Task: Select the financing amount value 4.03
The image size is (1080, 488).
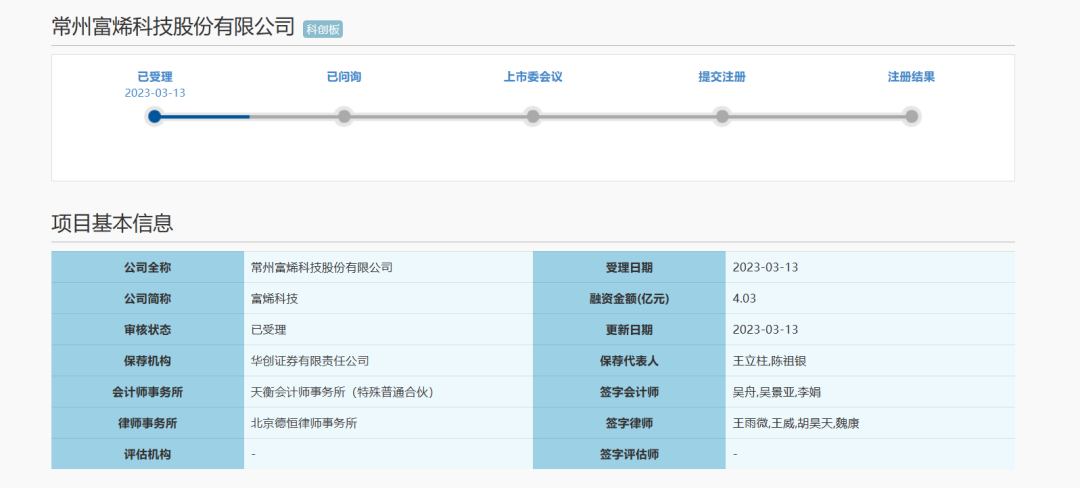Action: coord(744,298)
